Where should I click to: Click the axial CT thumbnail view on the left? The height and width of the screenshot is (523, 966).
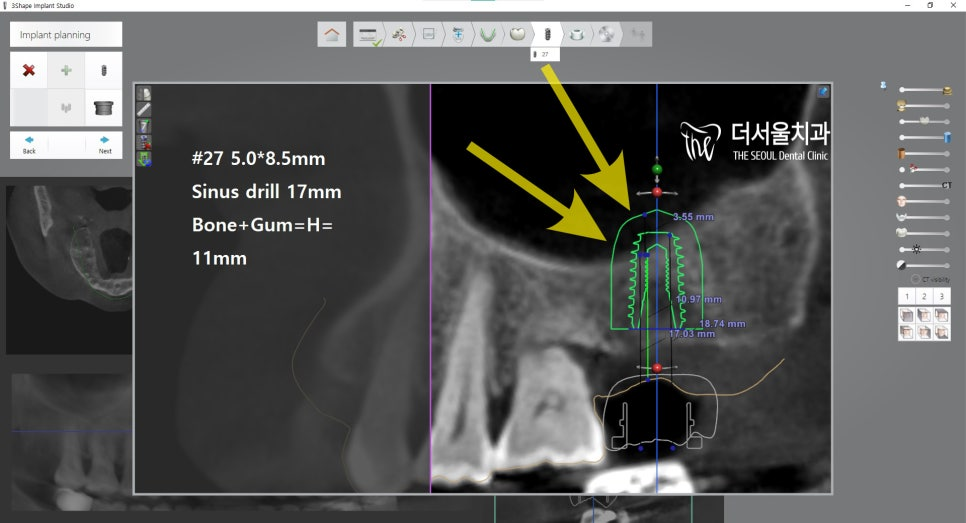(65, 268)
